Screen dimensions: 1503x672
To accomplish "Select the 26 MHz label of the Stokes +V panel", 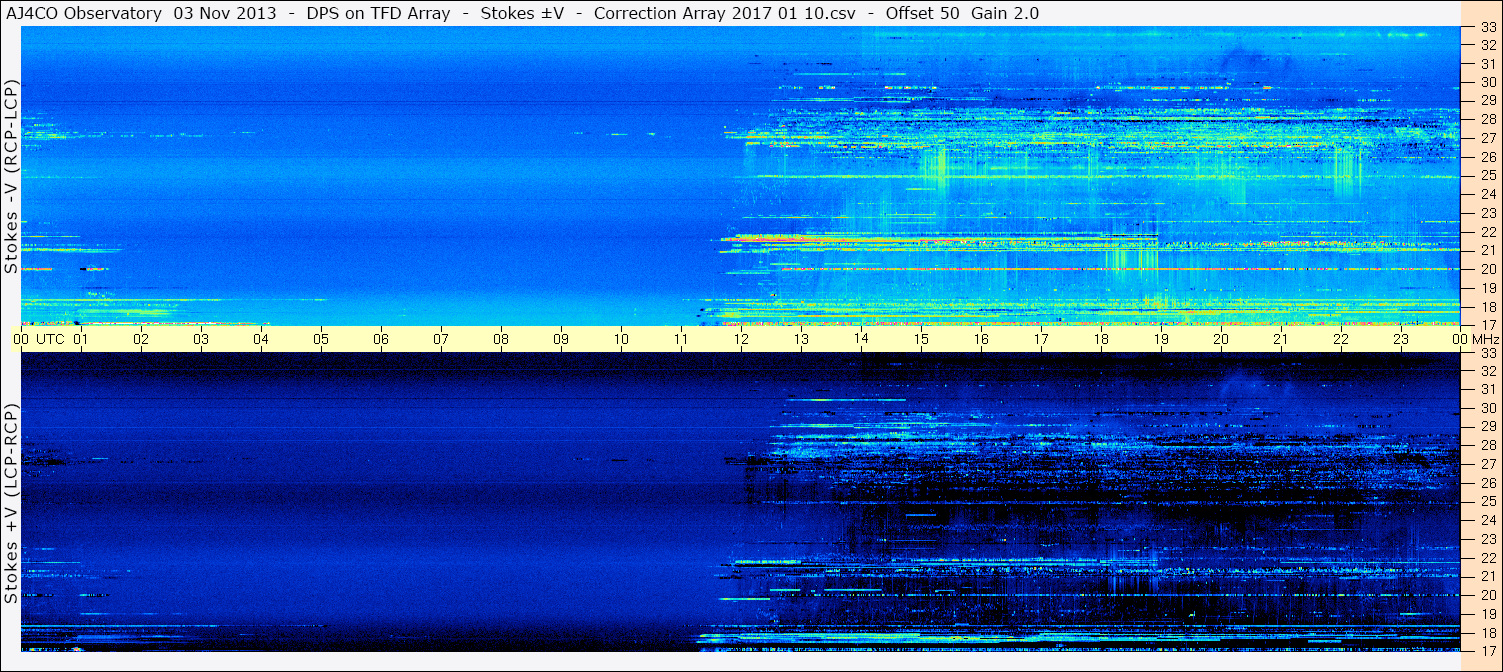I will [x=1488, y=483].
